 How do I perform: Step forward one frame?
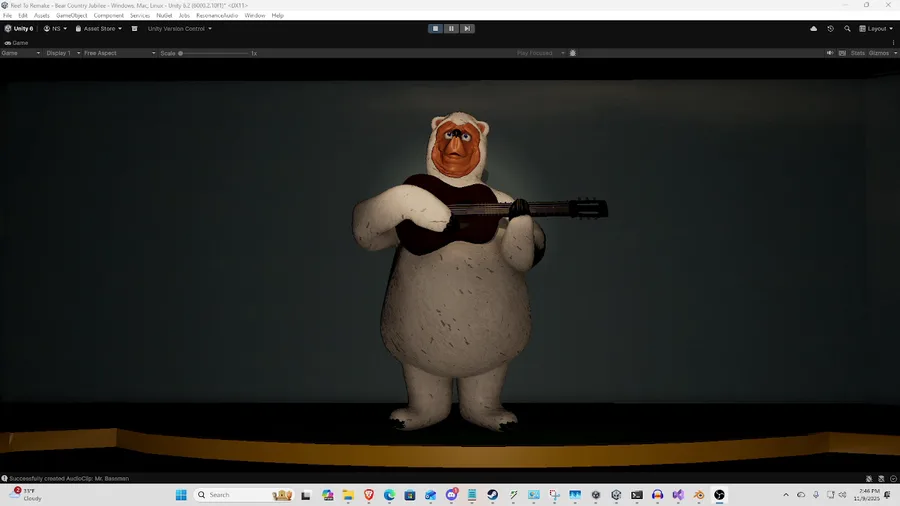tap(467, 29)
